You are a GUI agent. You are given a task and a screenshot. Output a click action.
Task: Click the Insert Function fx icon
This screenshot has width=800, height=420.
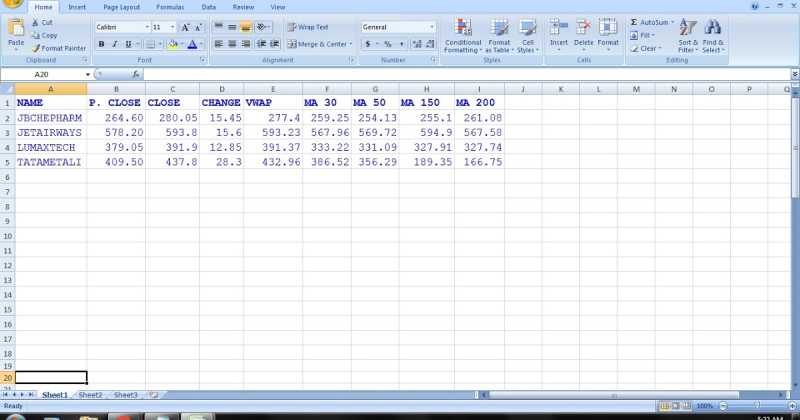(134, 75)
